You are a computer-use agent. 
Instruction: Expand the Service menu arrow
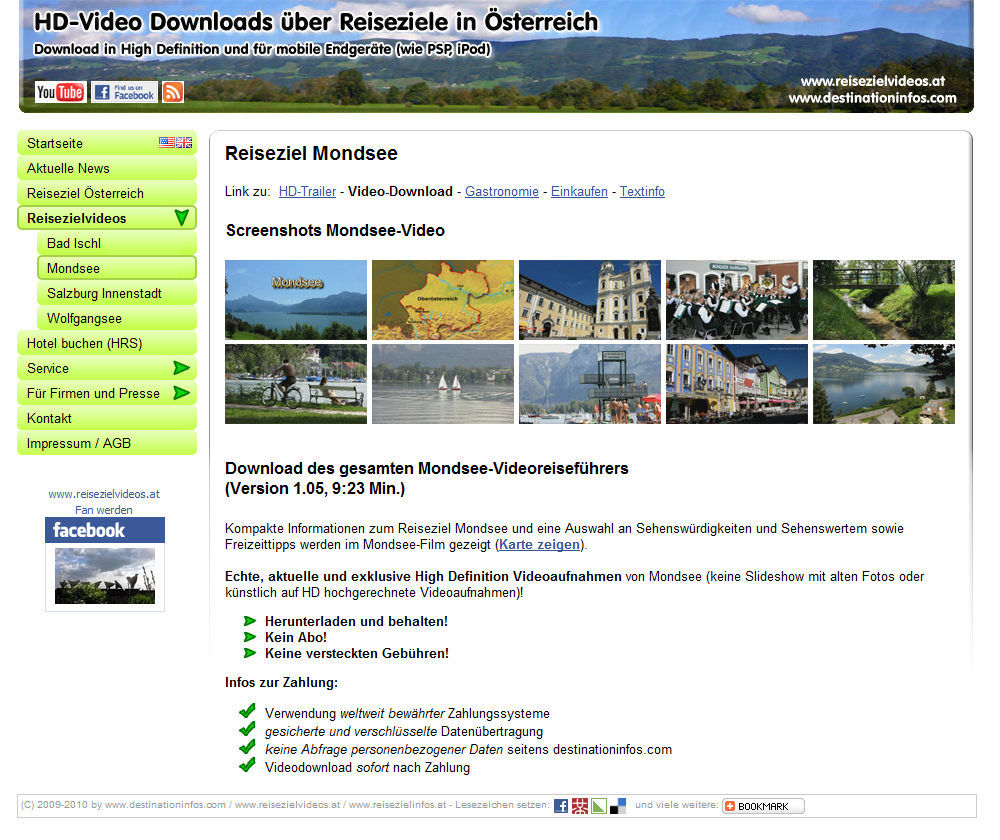point(181,368)
